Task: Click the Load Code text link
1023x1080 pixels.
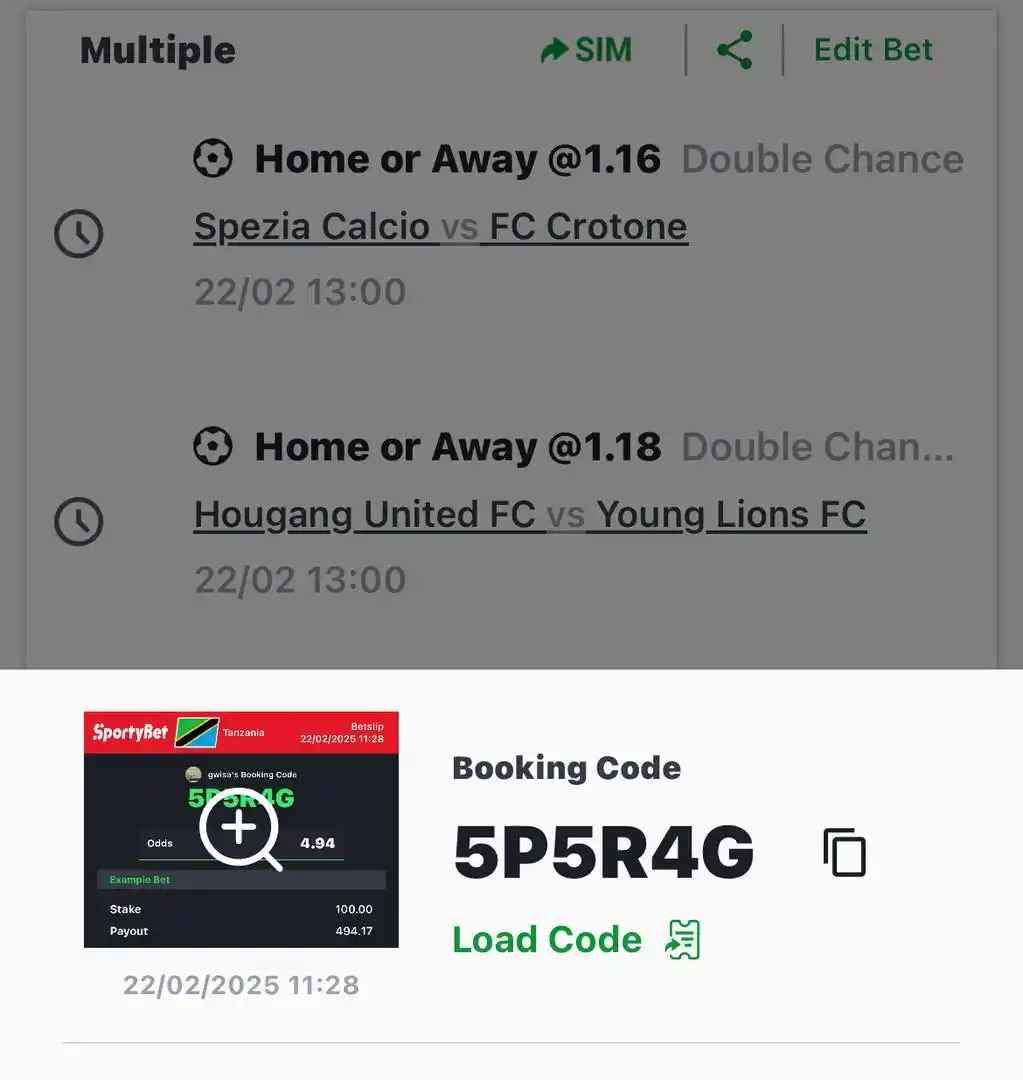Action: (547, 940)
